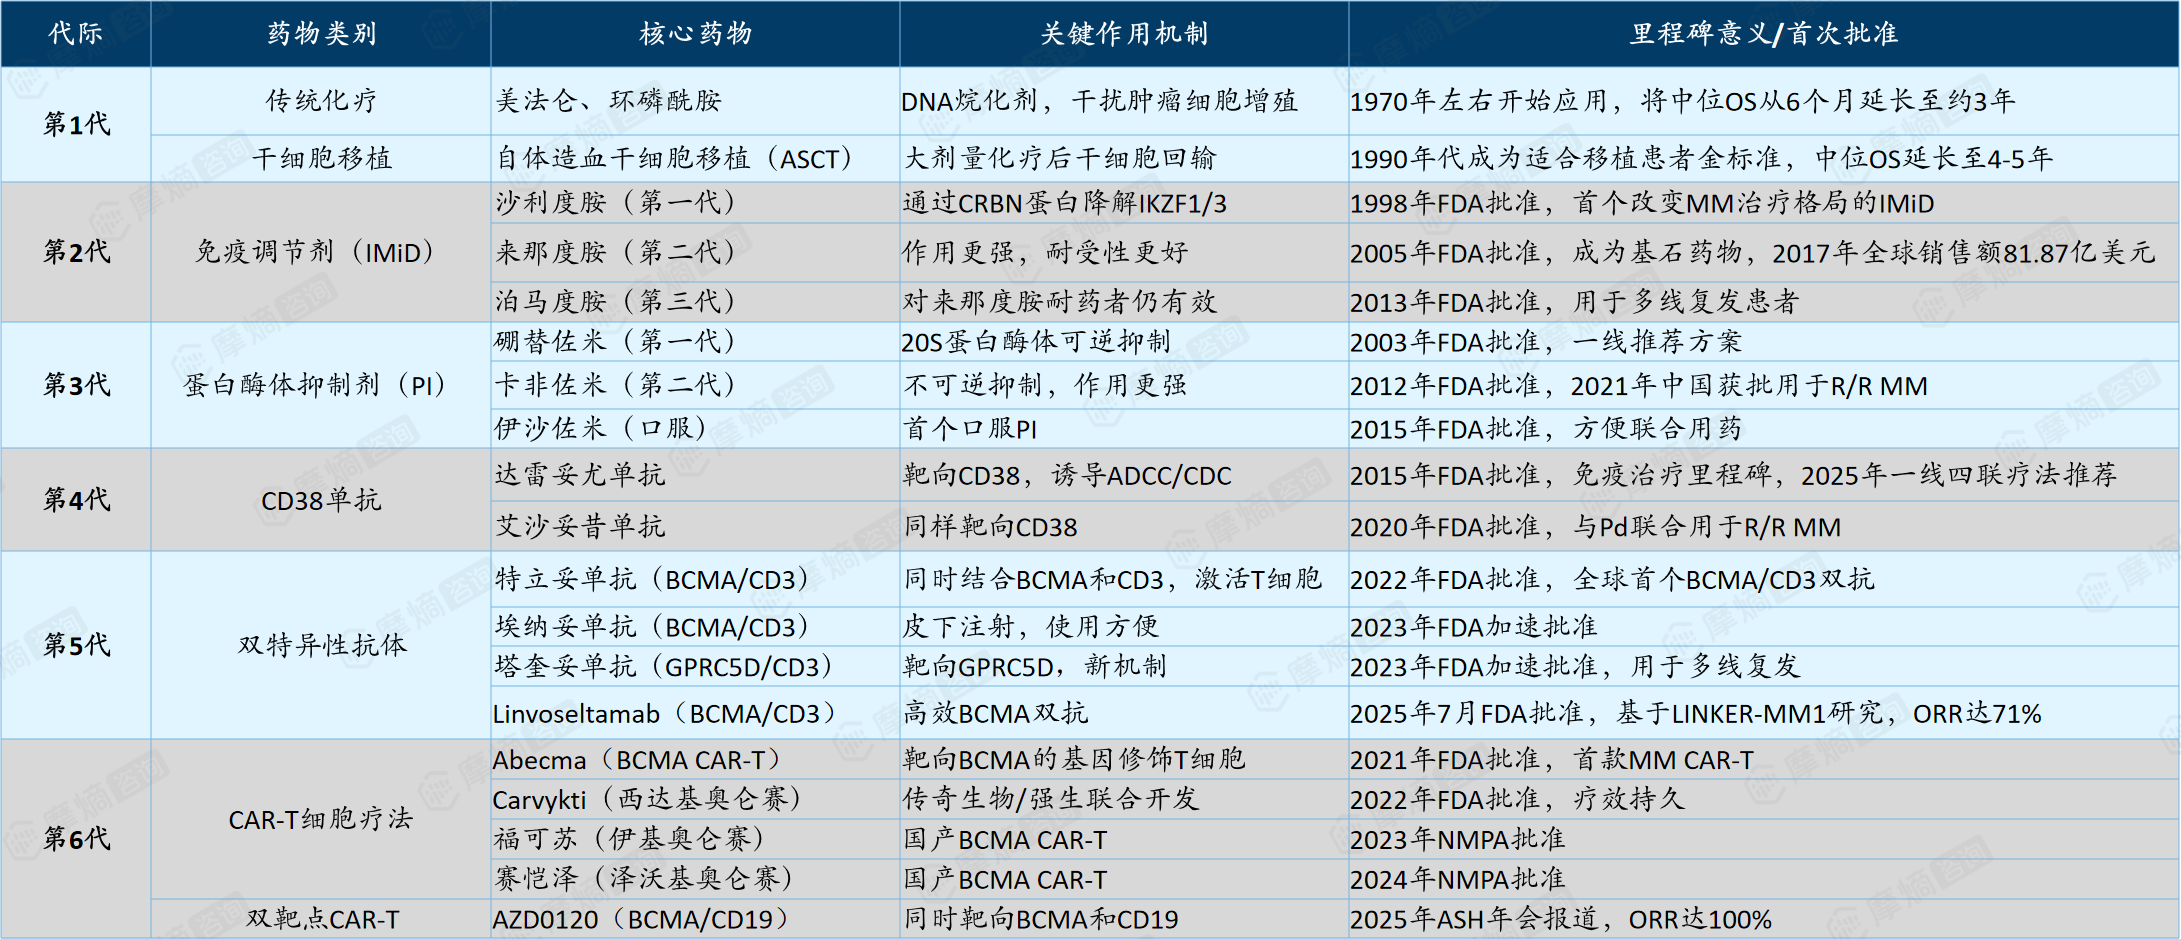
Task: Select the 伊沙佐米（口服）cell
Action: click(x=695, y=428)
